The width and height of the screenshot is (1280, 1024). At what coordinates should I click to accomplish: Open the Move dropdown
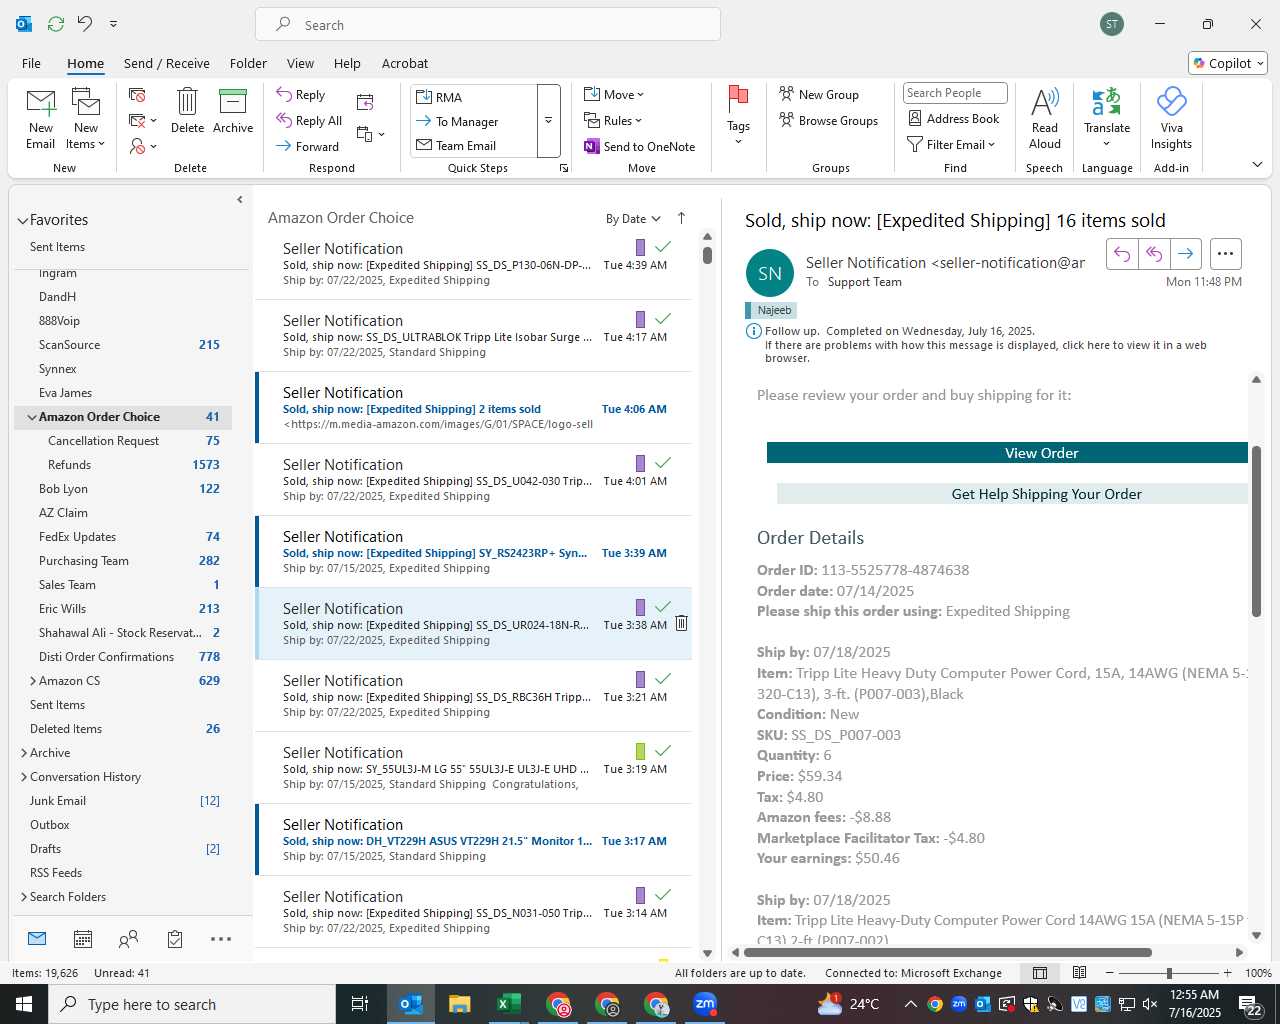[x=614, y=95]
